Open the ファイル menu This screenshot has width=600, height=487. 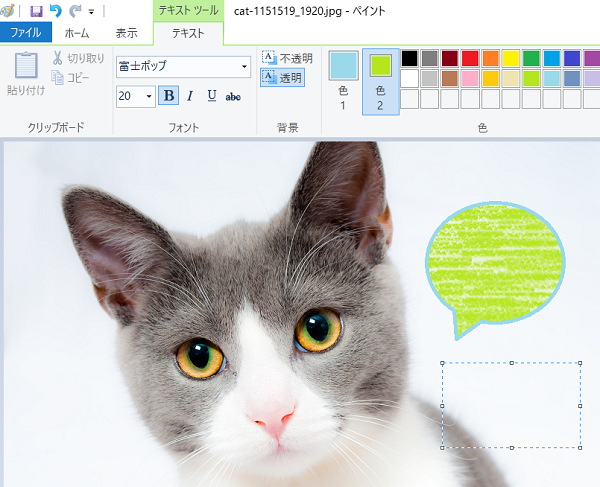tap(26, 33)
